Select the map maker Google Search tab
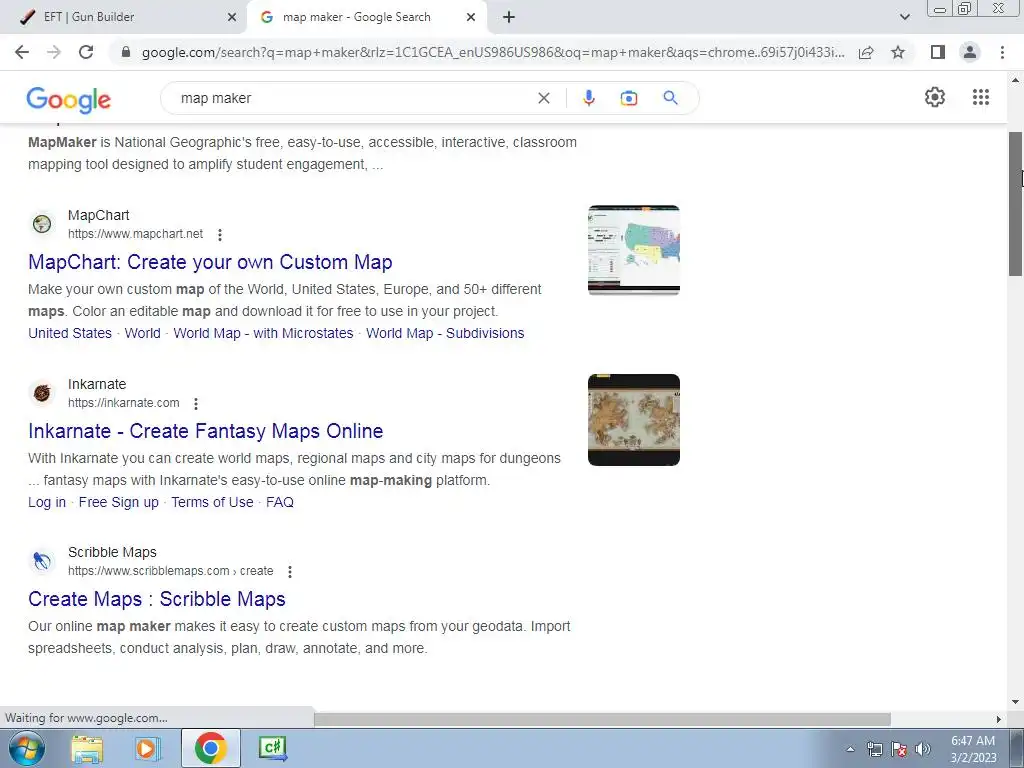The width and height of the screenshot is (1024, 768). coord(366,17)
